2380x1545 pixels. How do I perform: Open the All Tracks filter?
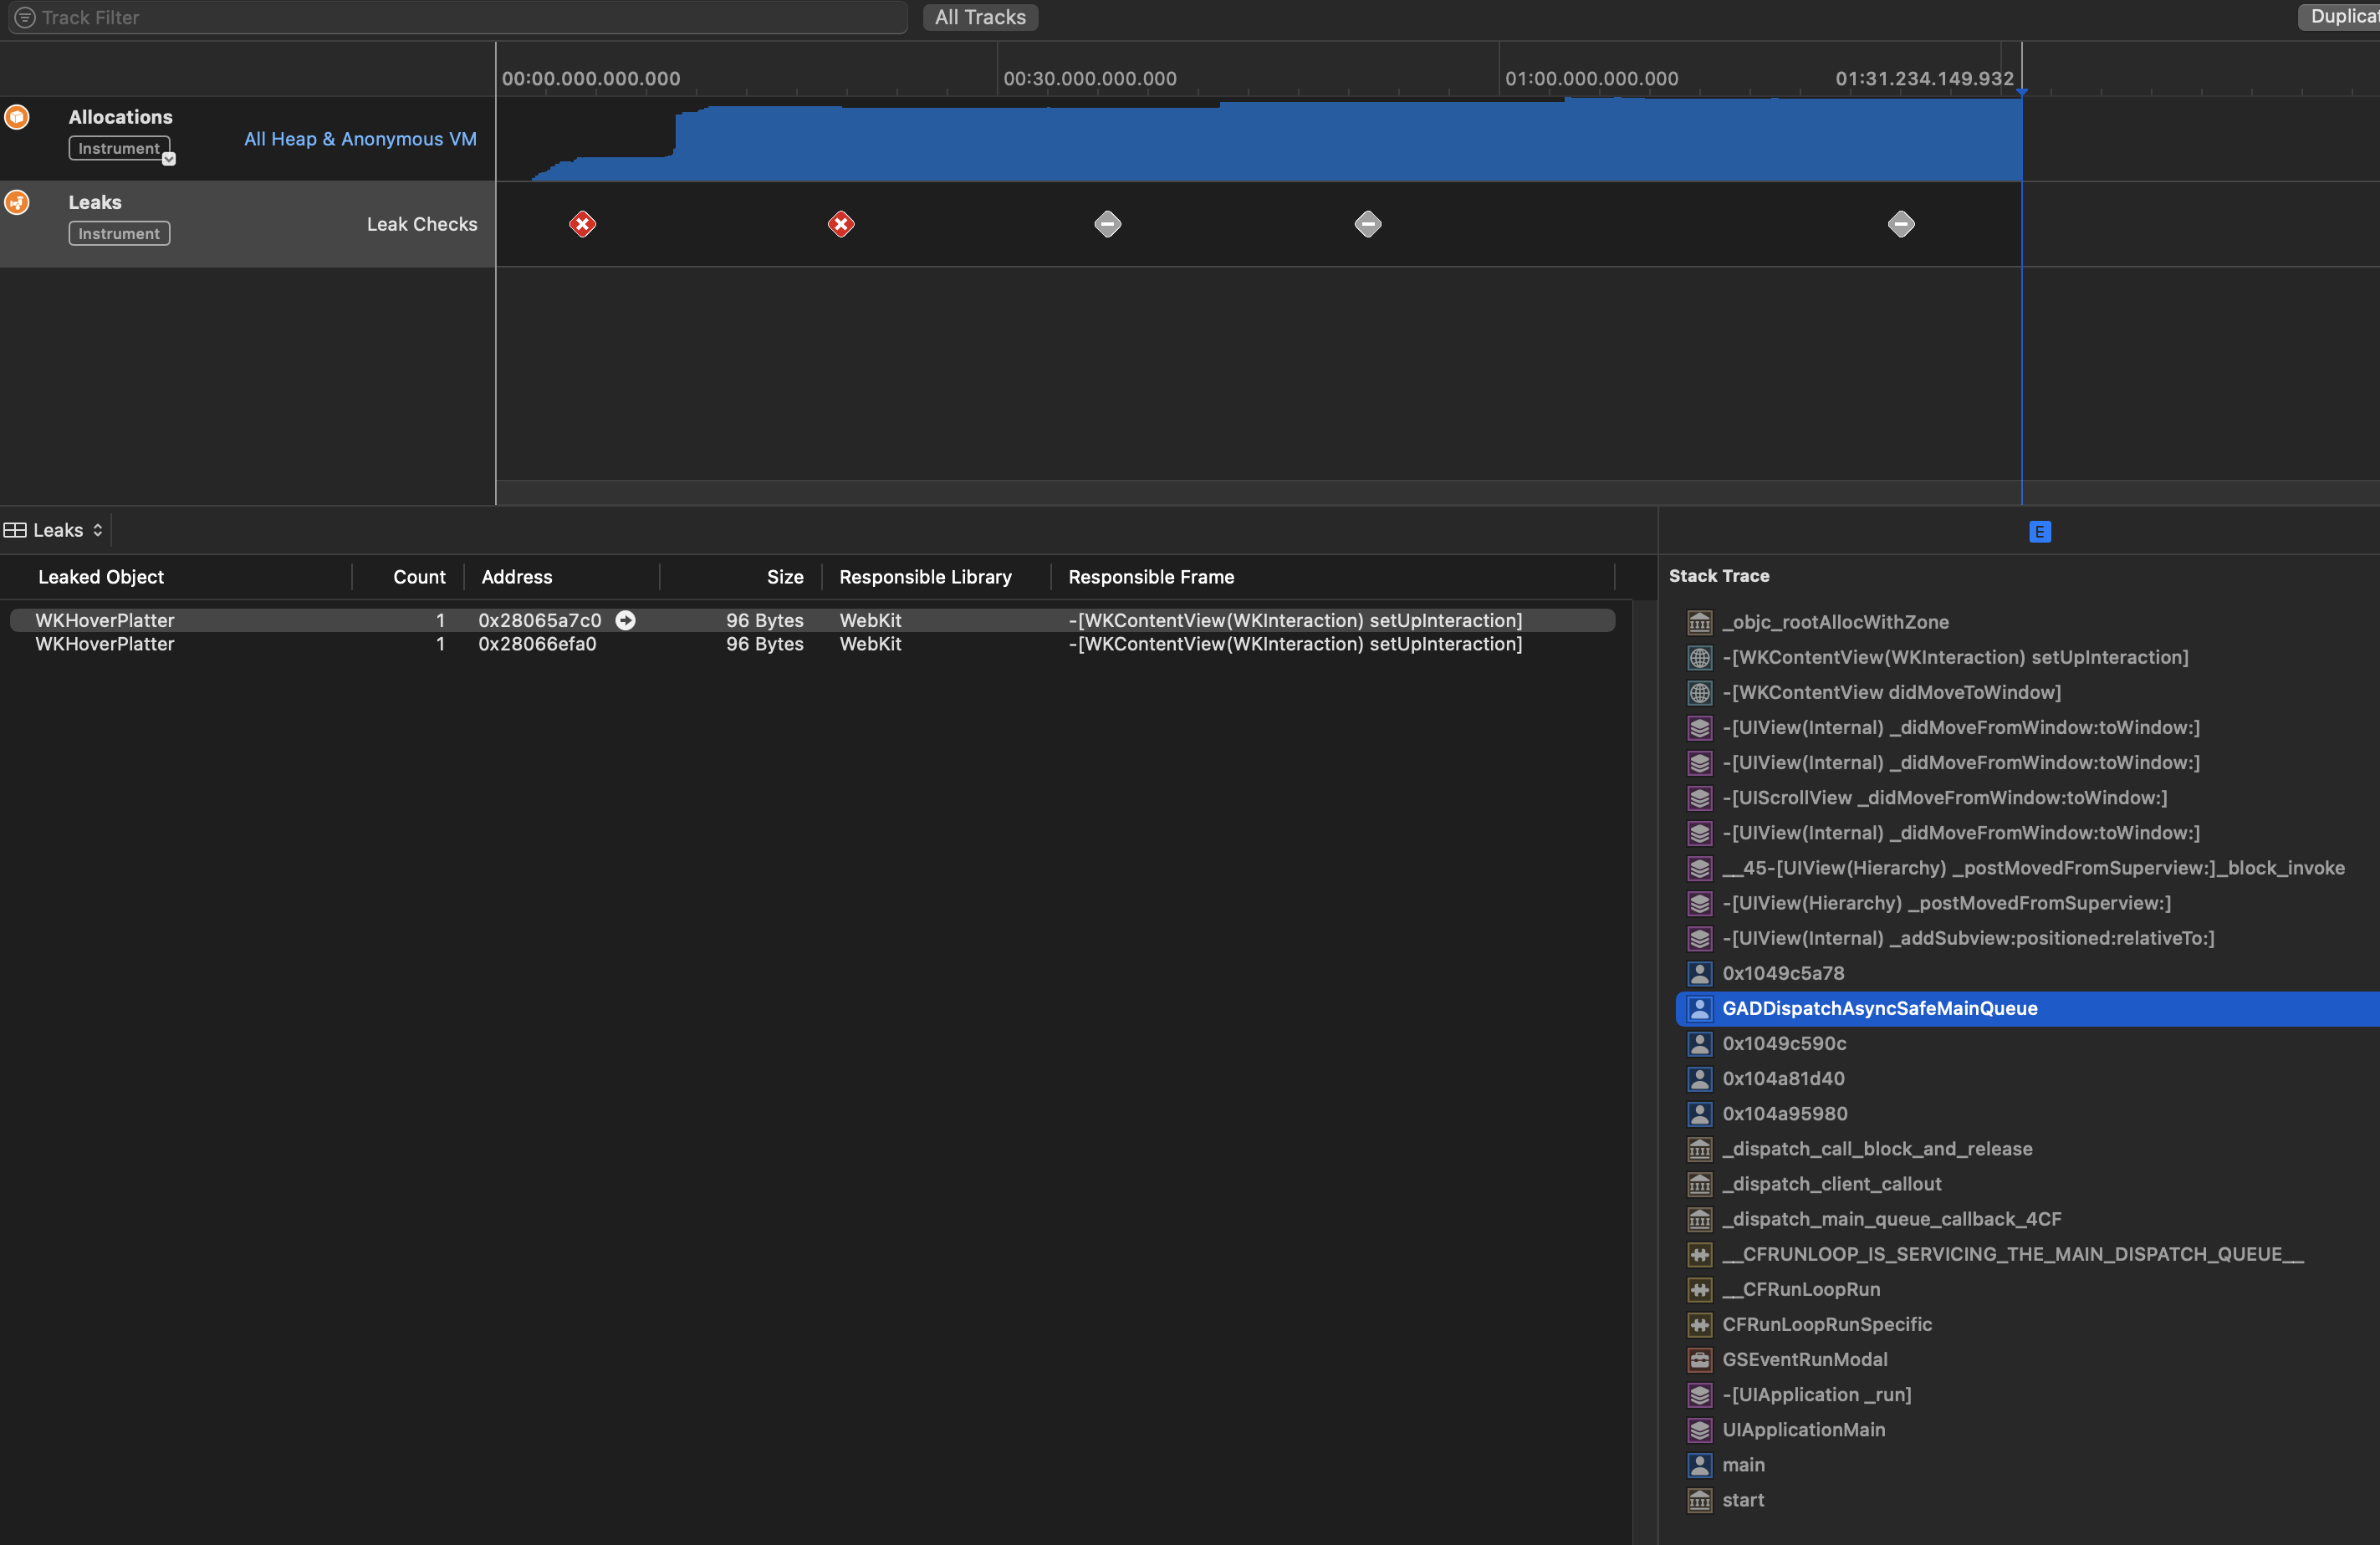coord(979,17)
